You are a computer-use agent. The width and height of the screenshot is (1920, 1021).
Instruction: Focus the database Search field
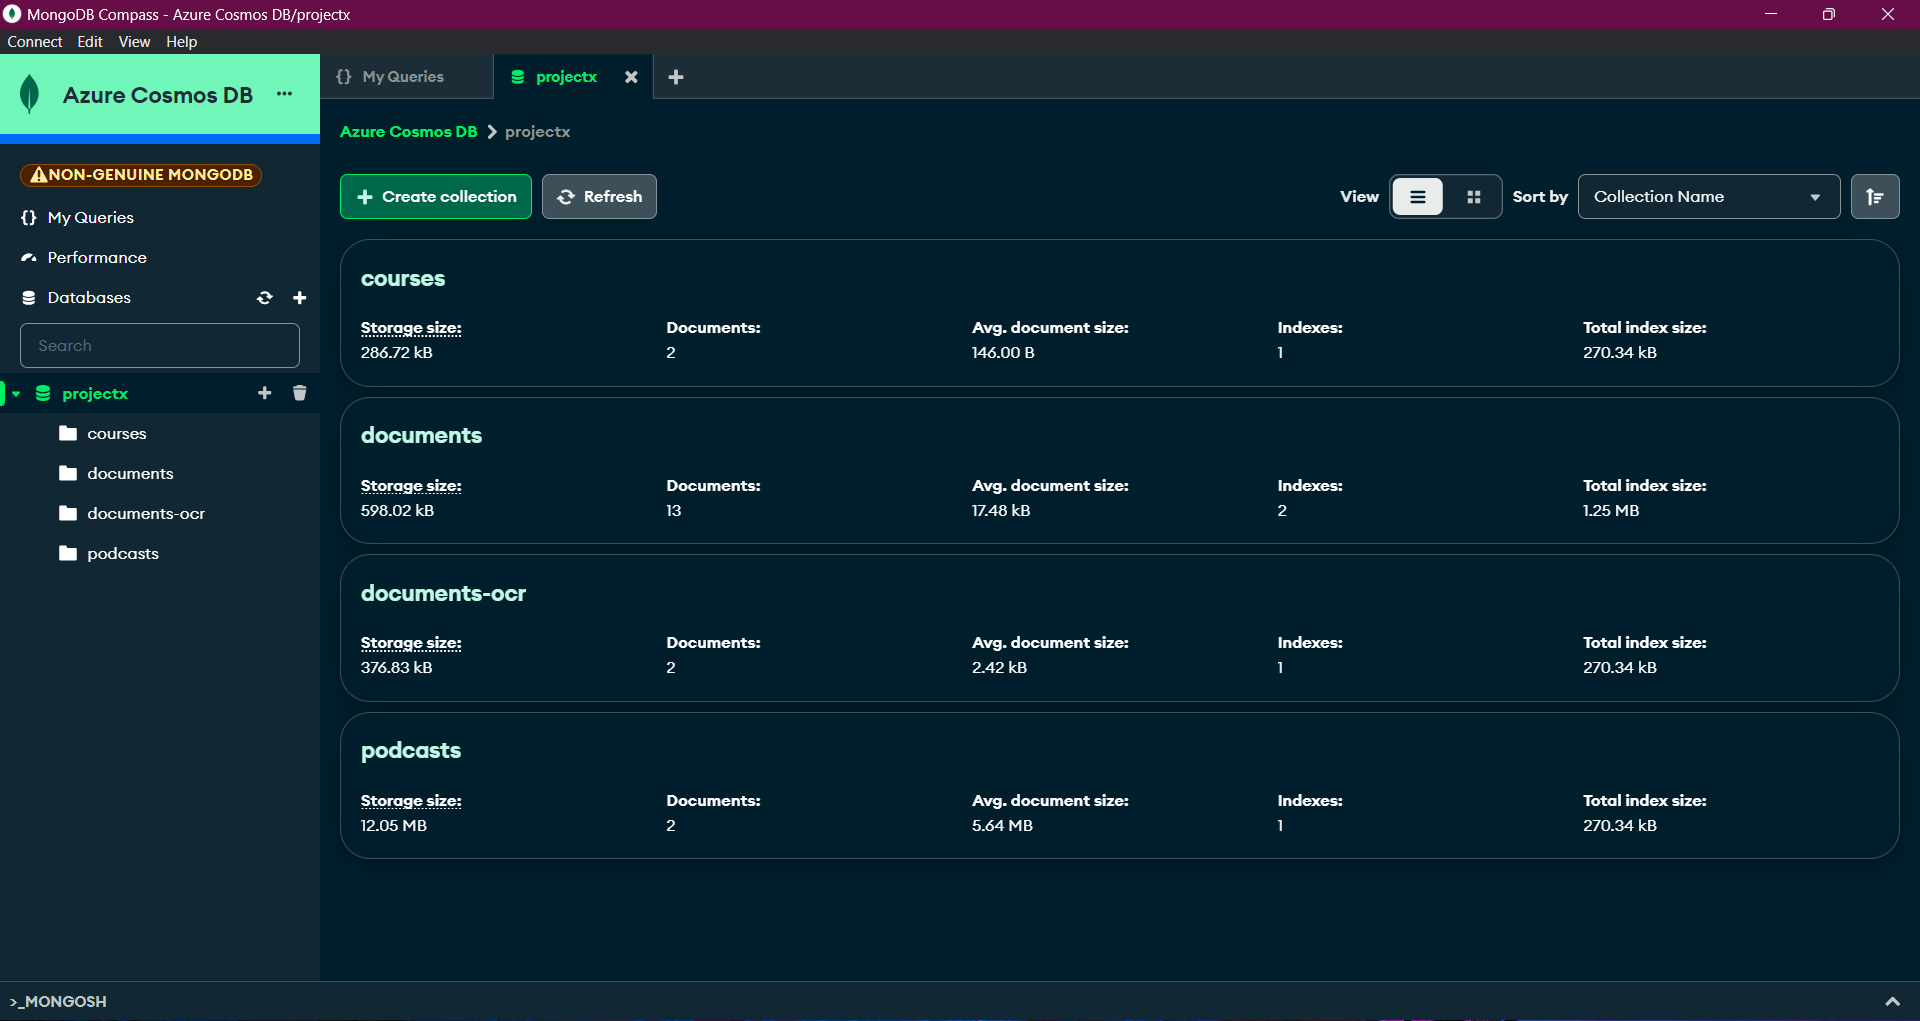click(x=160, y=345)
